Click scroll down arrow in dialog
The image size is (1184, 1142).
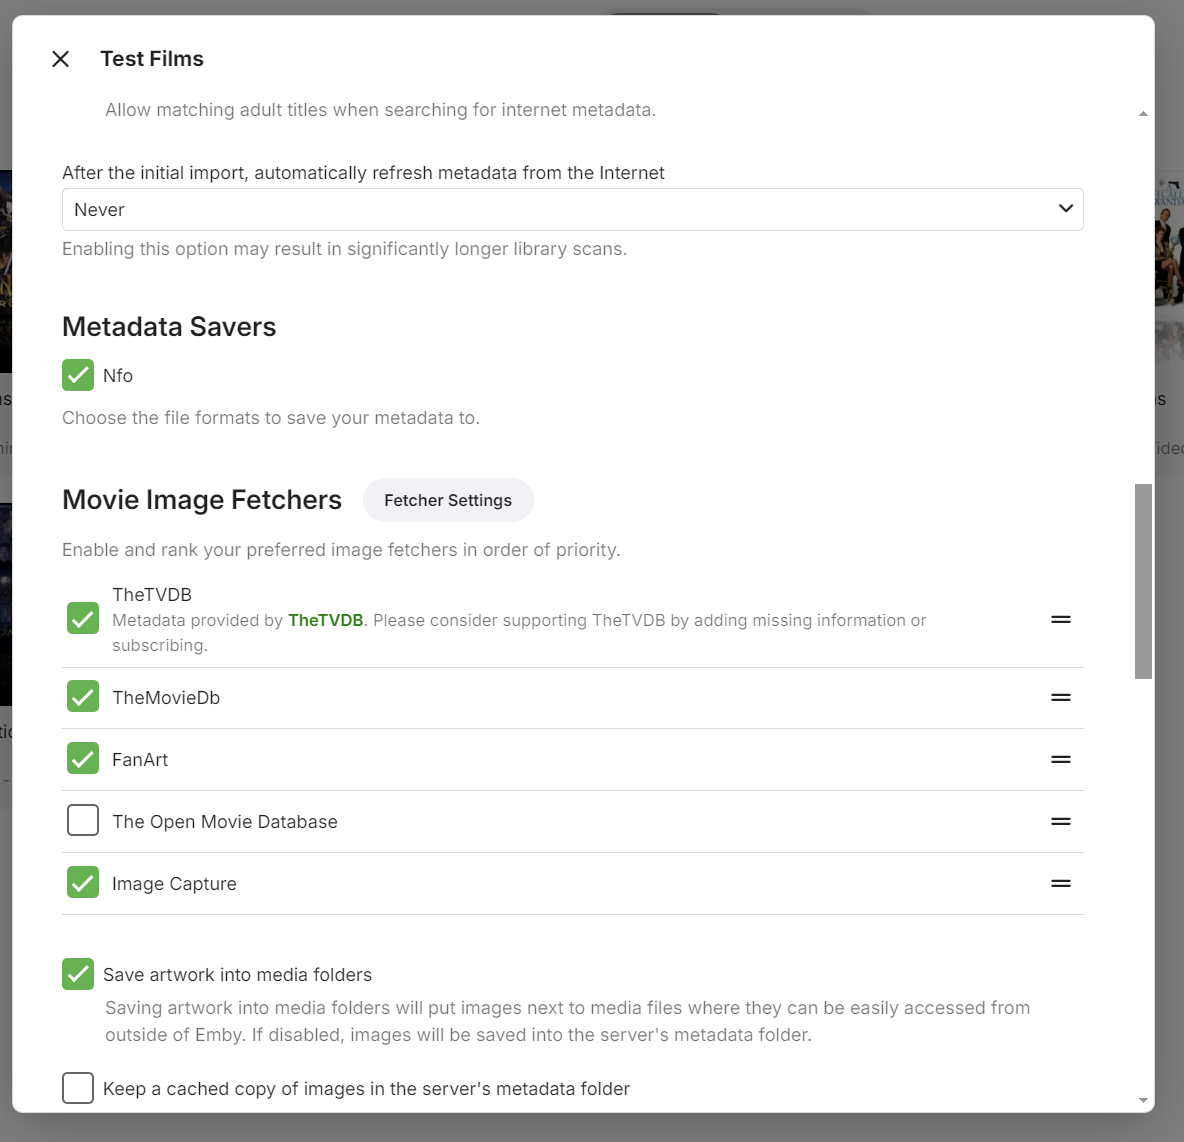pyautogui.click(x=1143, y=1100)
